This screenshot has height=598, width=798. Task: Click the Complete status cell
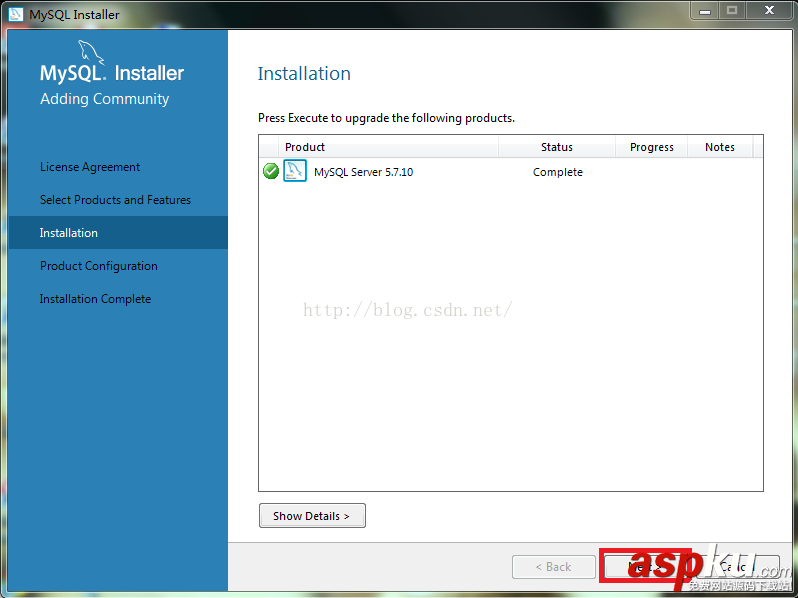click(x=557, y=172)
